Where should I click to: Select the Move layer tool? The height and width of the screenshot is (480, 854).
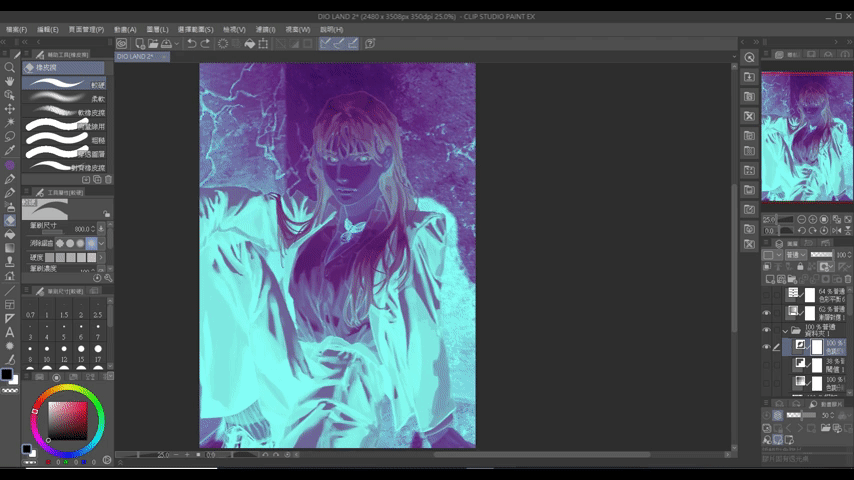[10, 109]
